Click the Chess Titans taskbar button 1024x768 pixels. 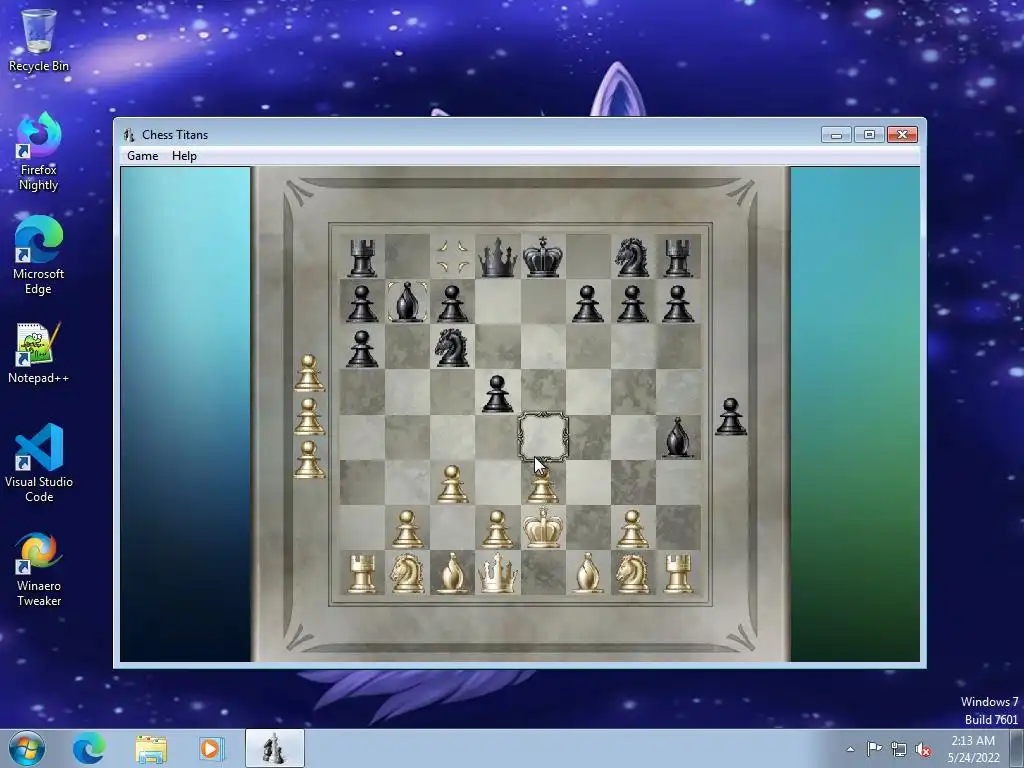(x=275, y=748)
